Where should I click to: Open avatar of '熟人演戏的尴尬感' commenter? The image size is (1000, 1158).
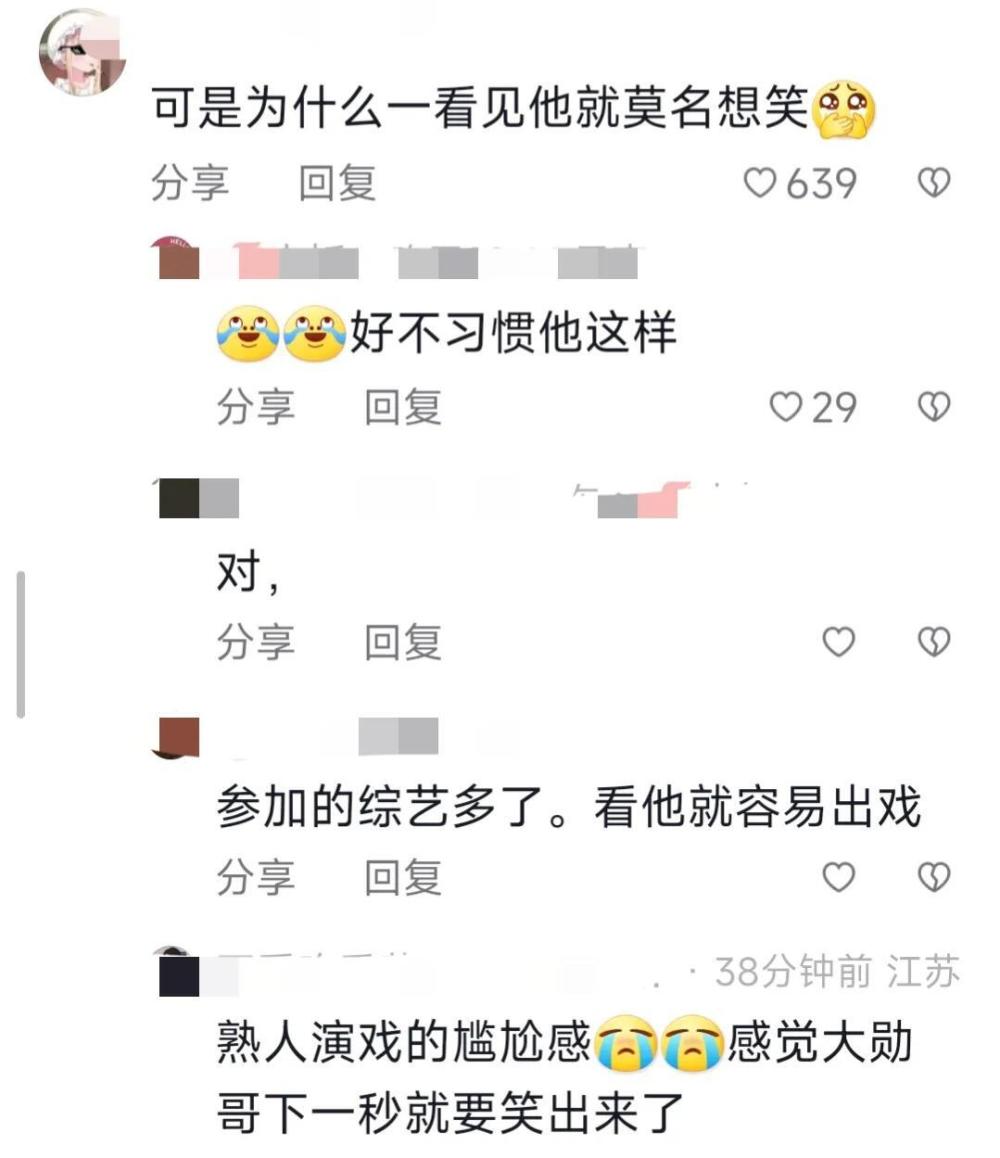179,973
